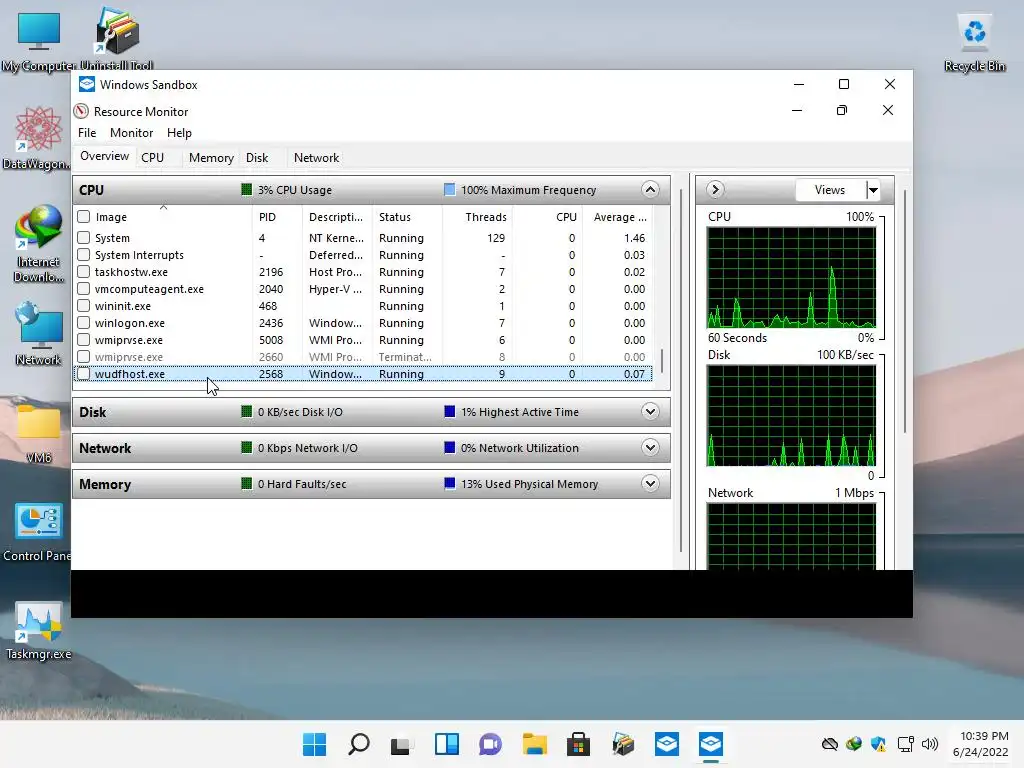Tick the vmcomputeagent.exe checkbox
Image resolution: width=1024 pixels, height=768 pixels.
(84, 289)
